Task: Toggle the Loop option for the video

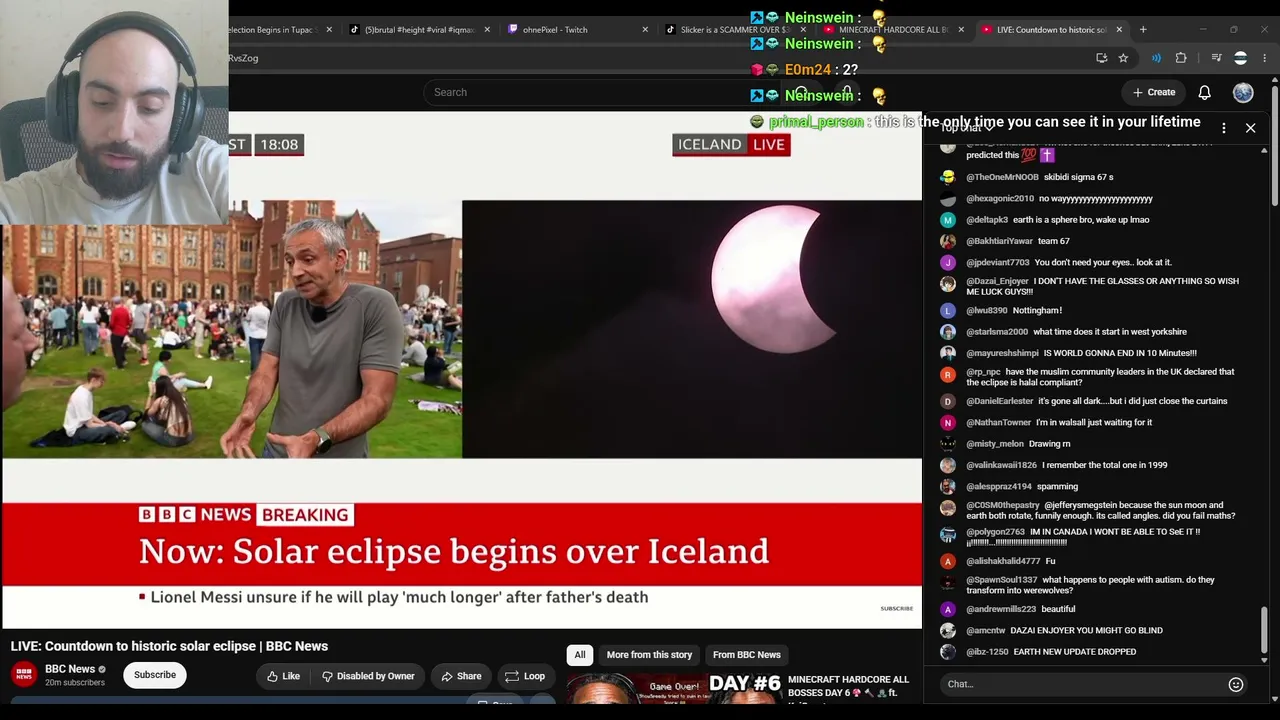Action: pos(525,676)
